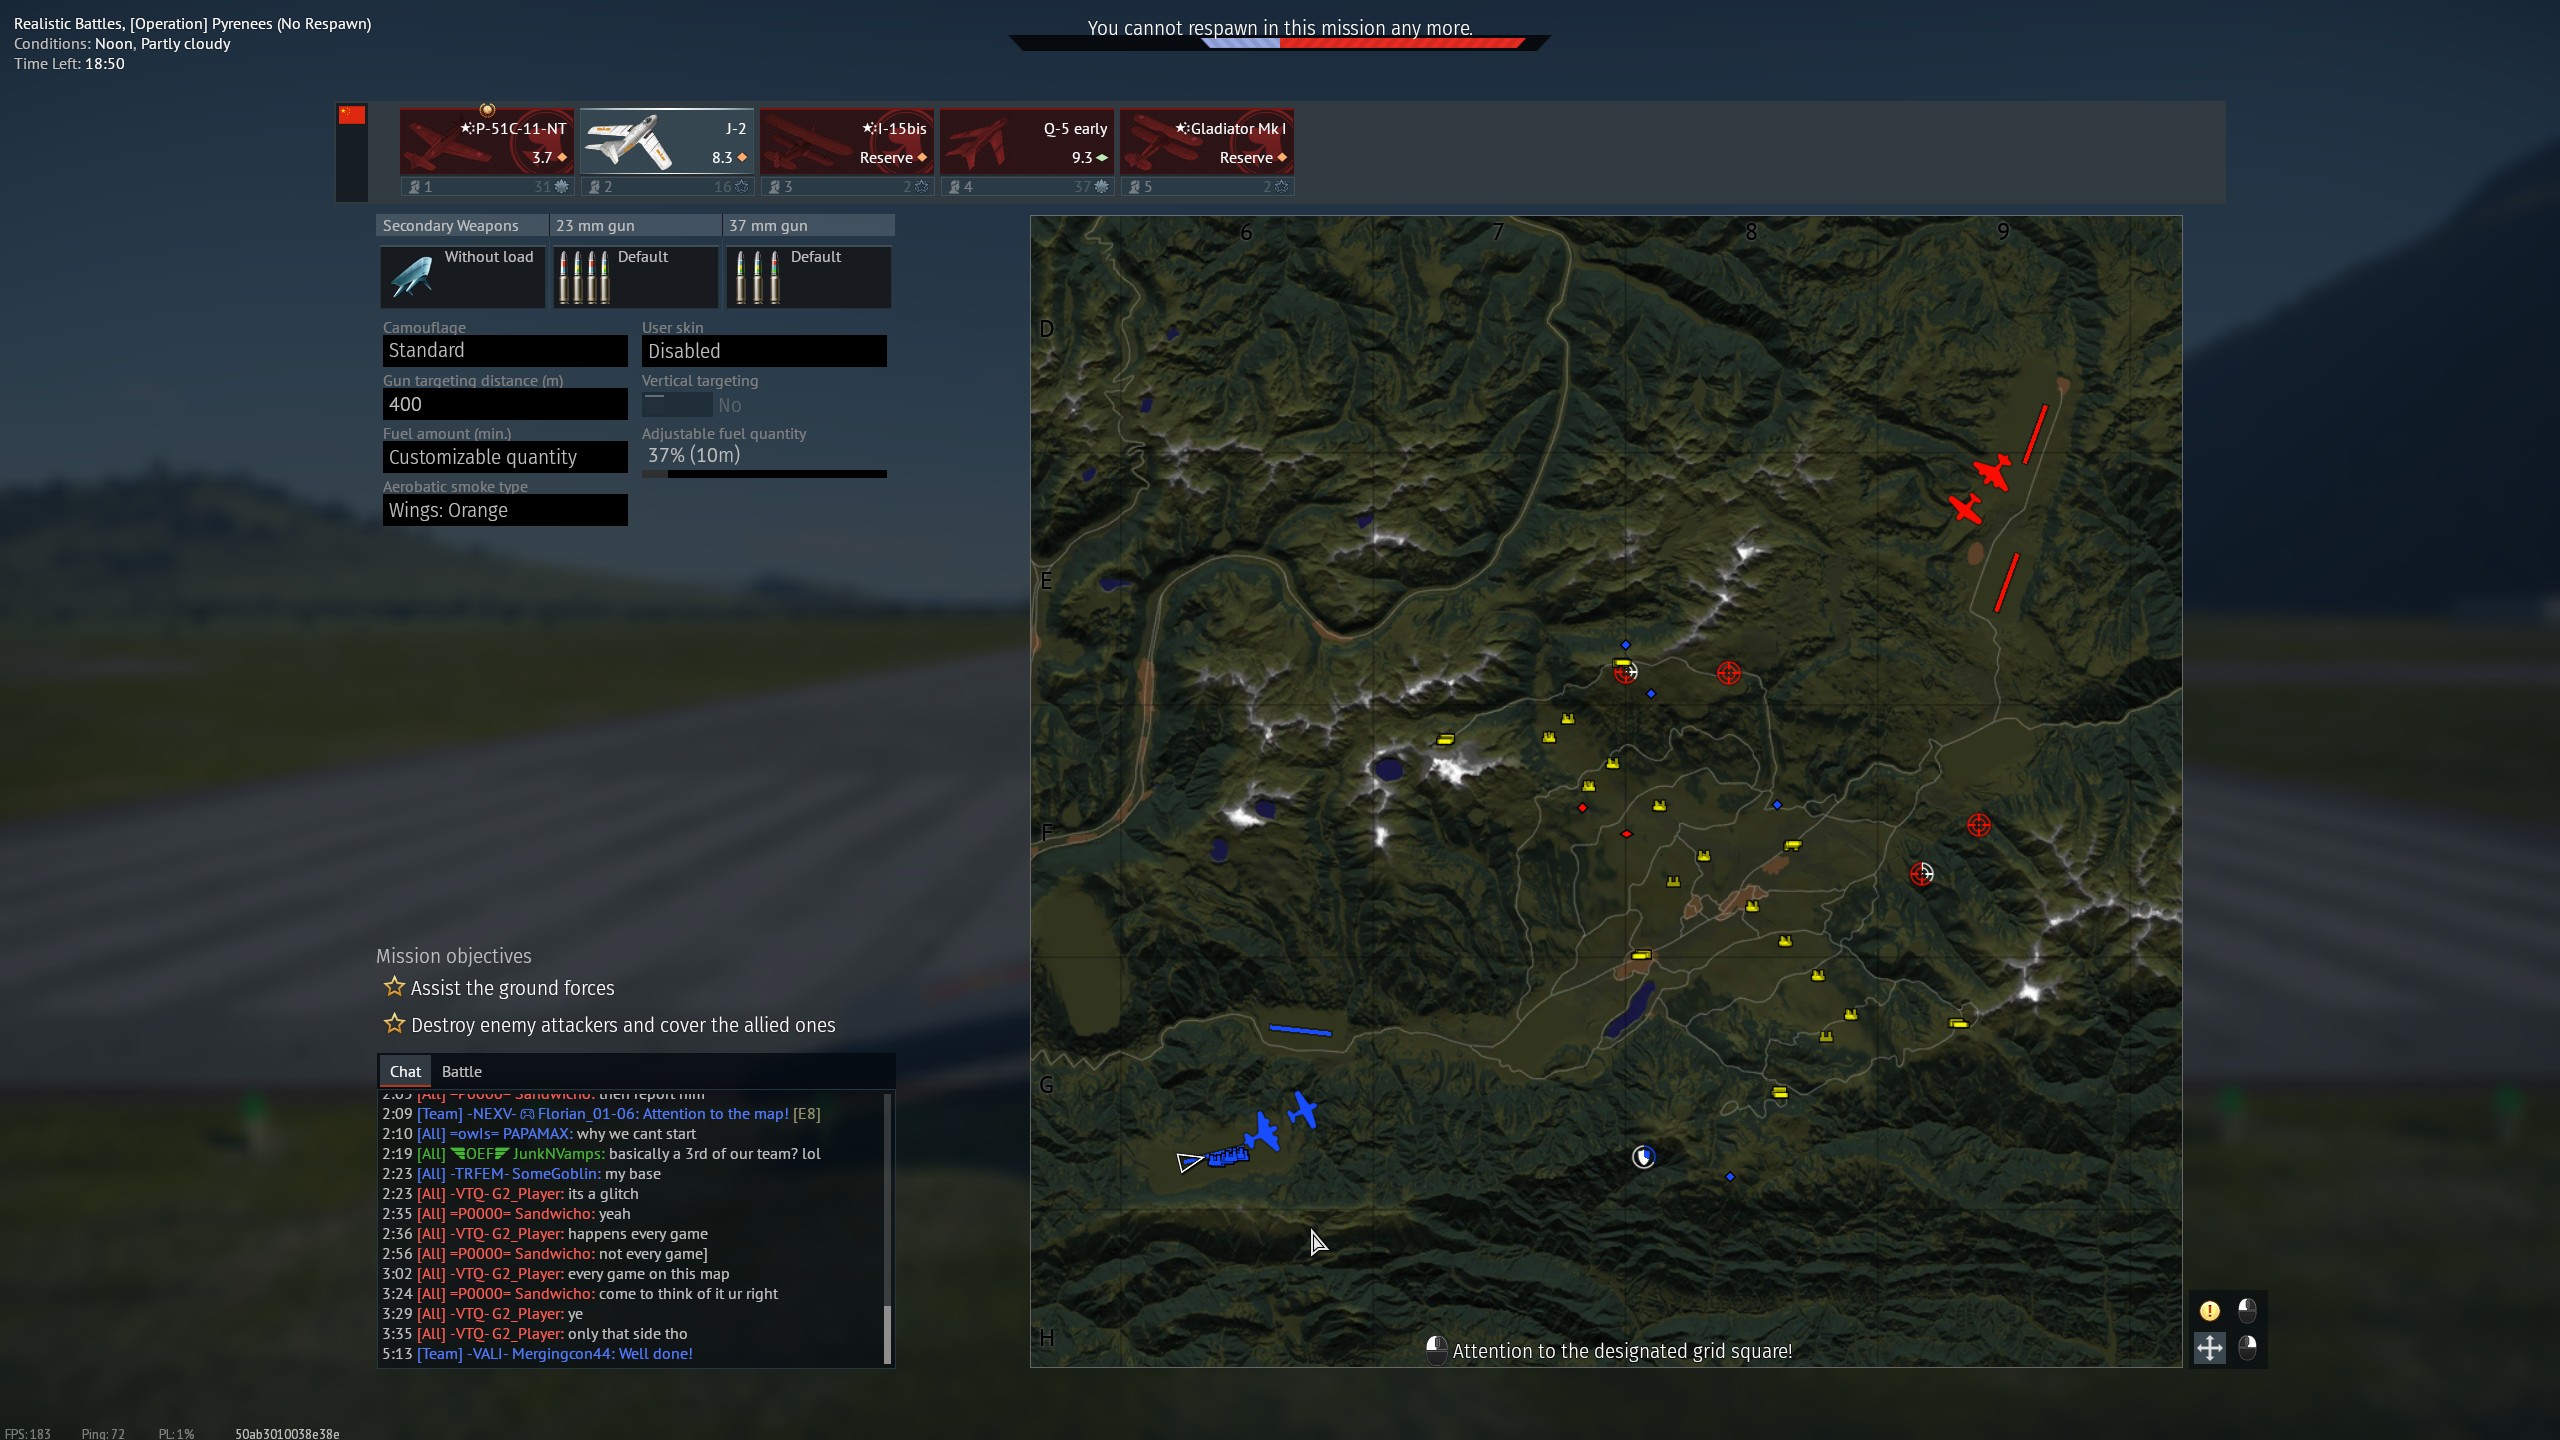Image resolution: width=2560 pixels, height=1440 pixels.
Task: Click the 'You cannot respawn' notice
Action: [1280, 28]
